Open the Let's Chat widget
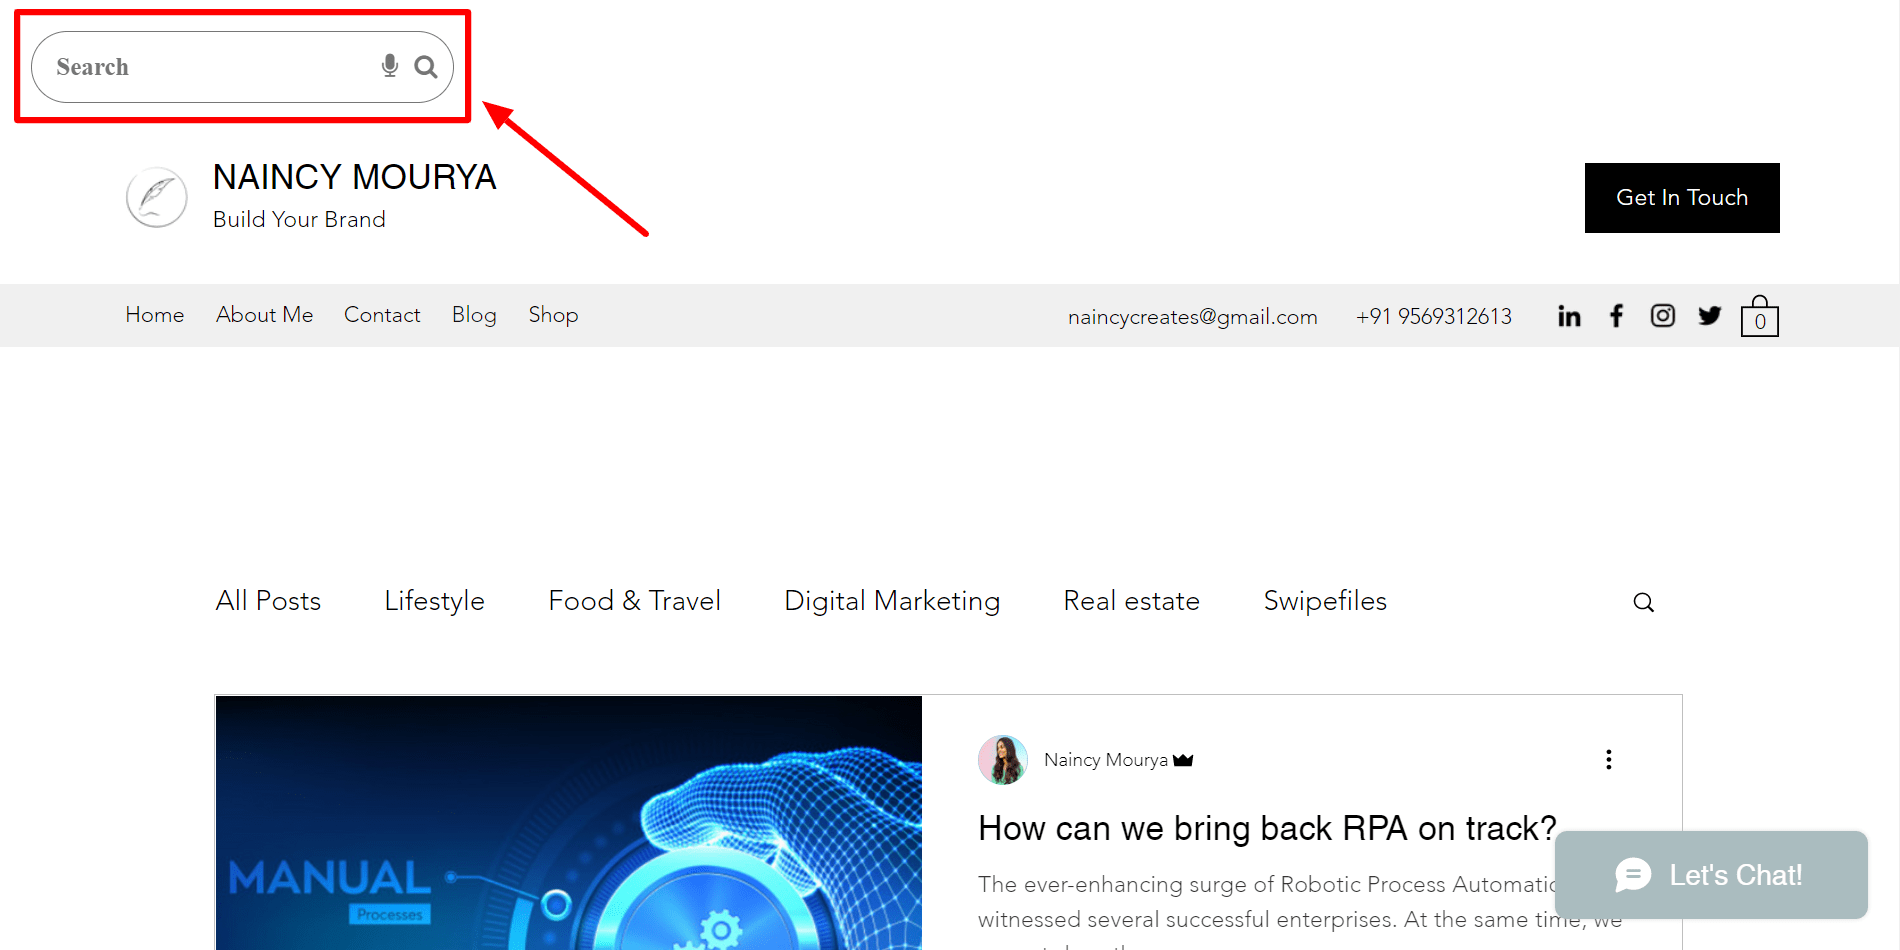The width and height of the screenshot is (1900, 950). 1711,874
